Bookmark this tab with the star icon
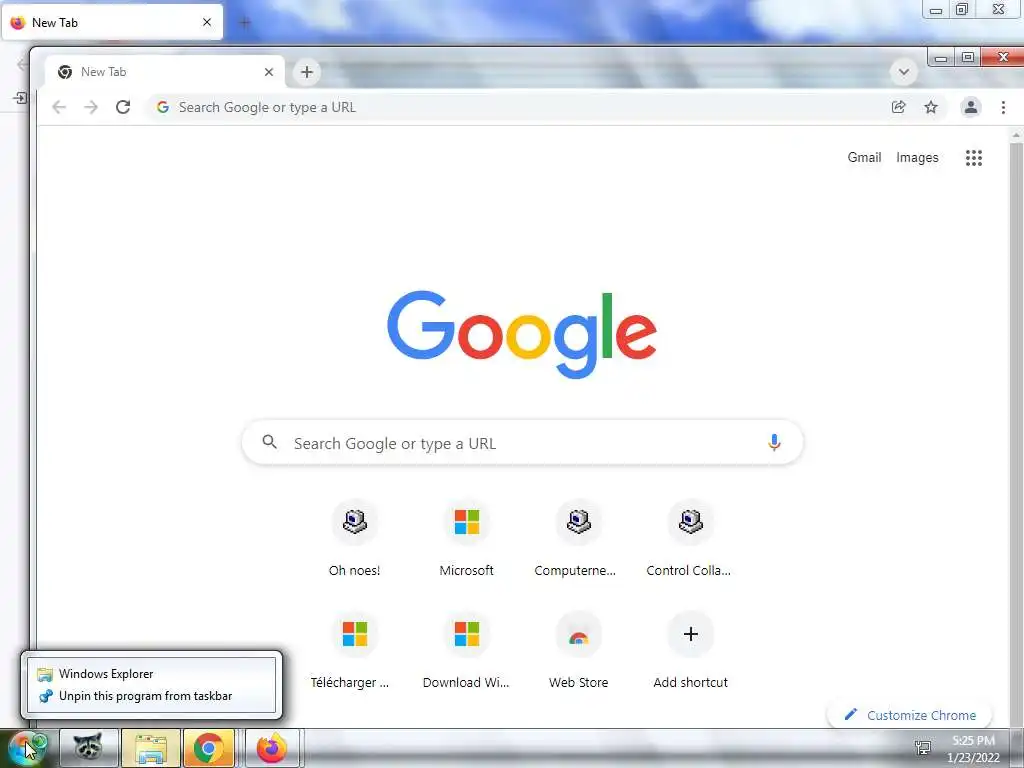The height and width of the screenshot is (768, 1024). tap(931, 107)
